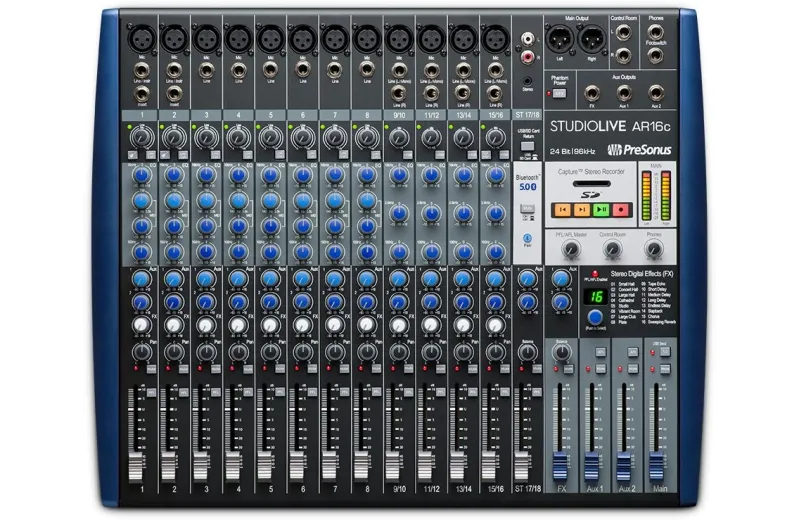The height and width of the screenshot is (520, 800).
Task: Hit the green play/pause button
Action: (x=602, y=209)
